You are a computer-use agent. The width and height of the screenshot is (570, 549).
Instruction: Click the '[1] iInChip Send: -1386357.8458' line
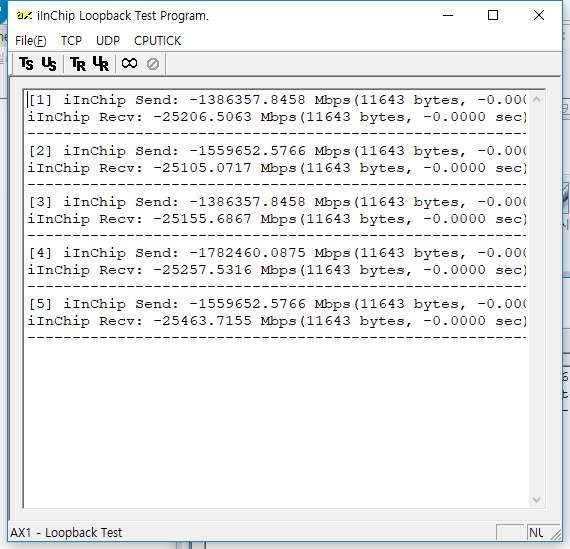tap(277, 100)
